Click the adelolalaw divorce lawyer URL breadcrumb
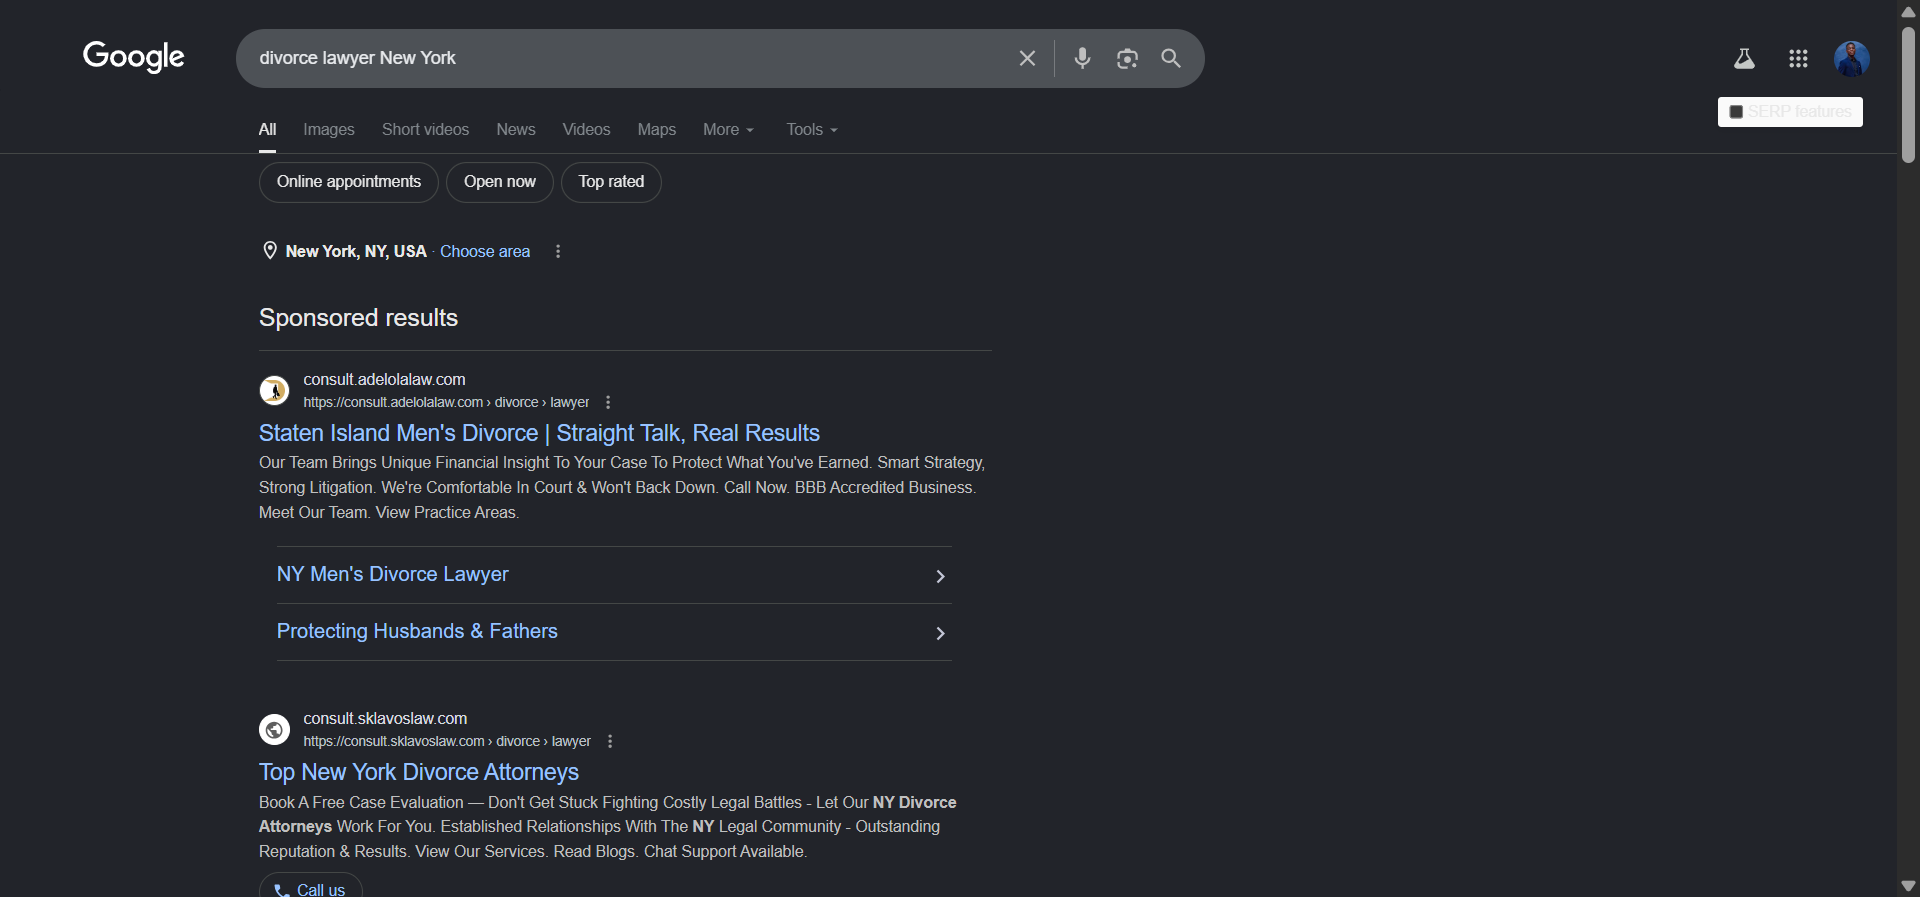The height and width of the screenshot is (897, 1920). click(446, 402)
